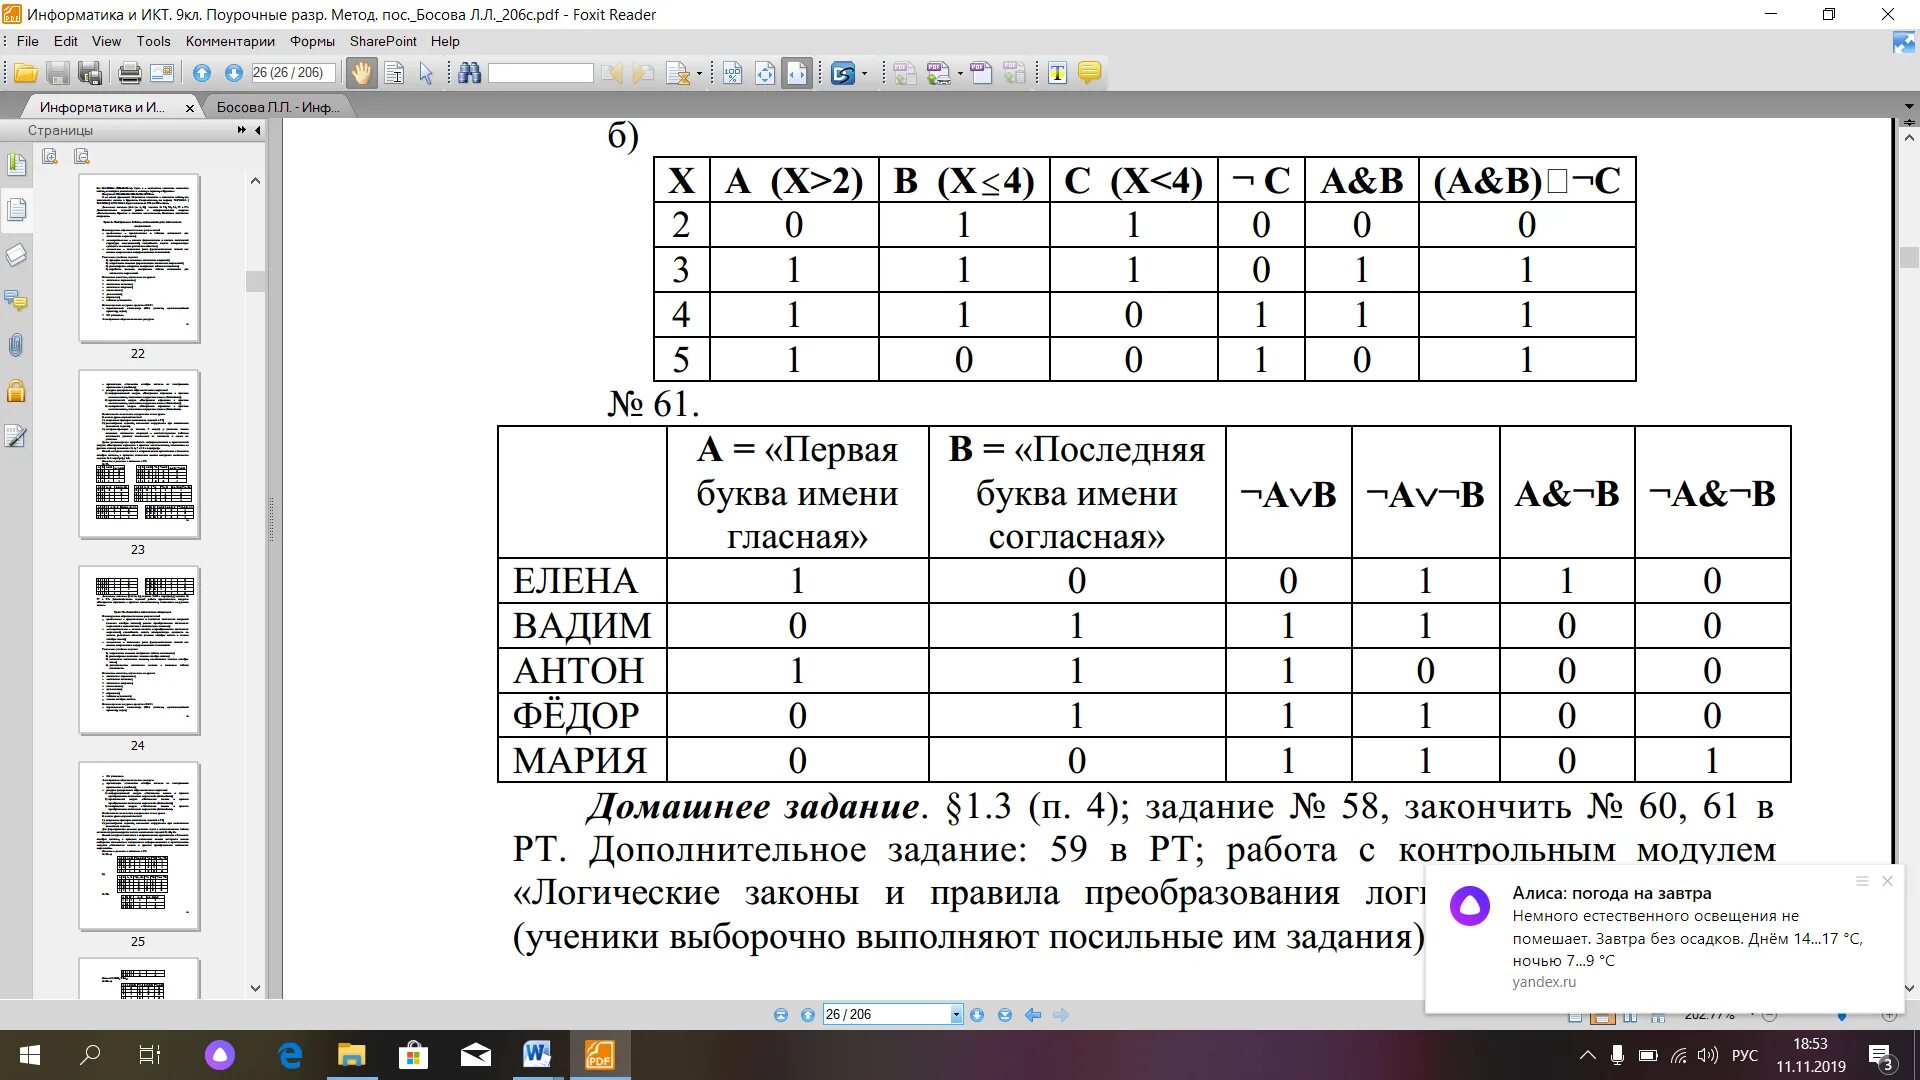1920x1080 pixels.
Task: Open SharePoint icon dropdown arrow
Action: (x=864, y=73)
